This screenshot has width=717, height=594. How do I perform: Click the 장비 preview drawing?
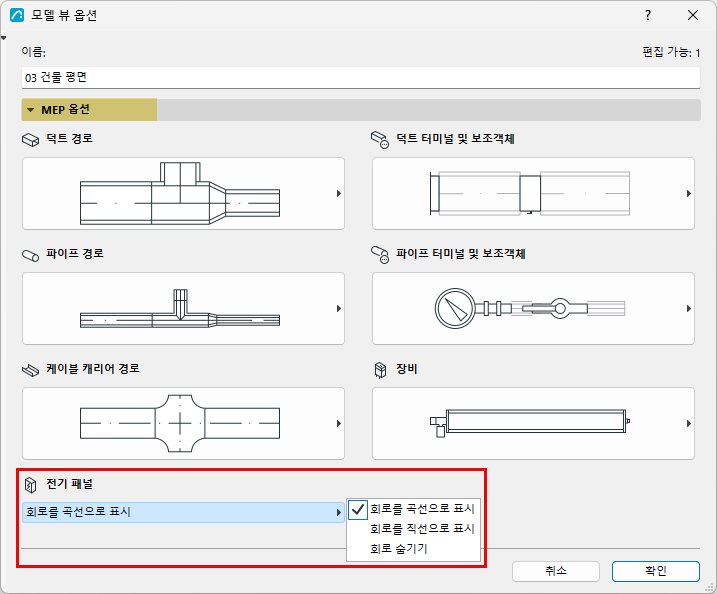tap(530, 423)
